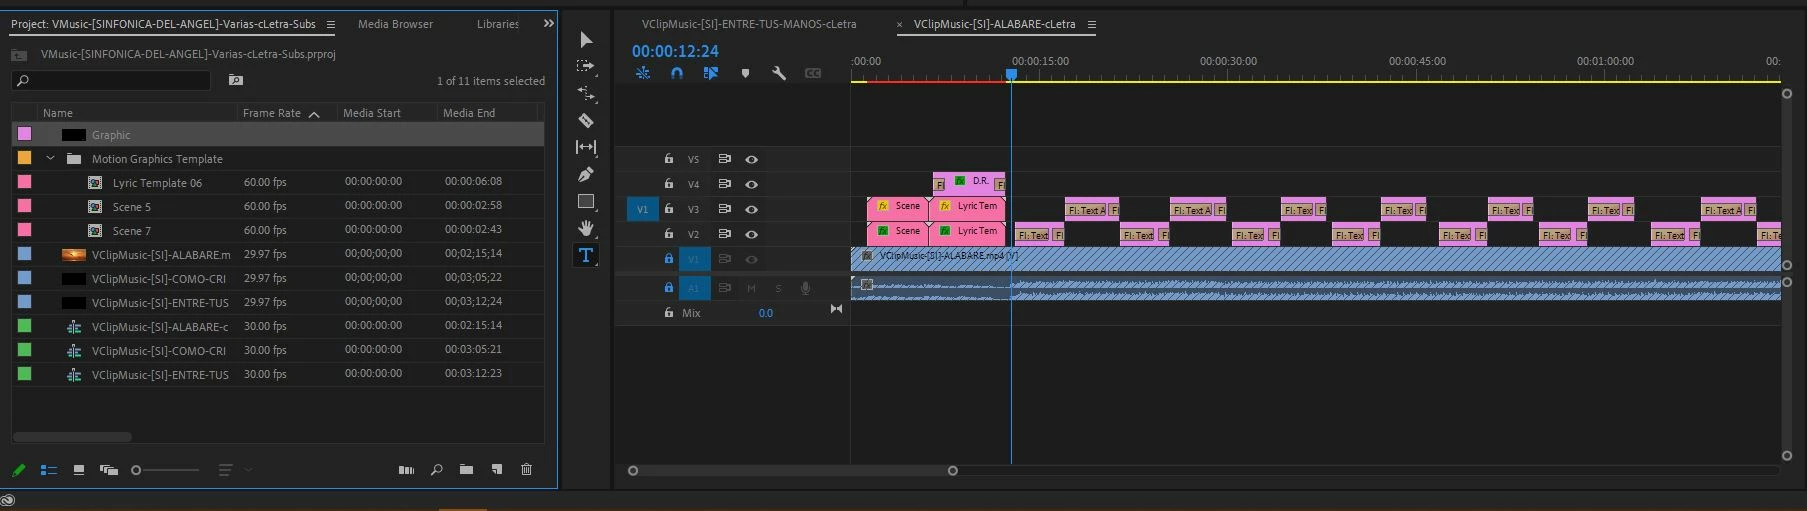Click the playhead timecode 00:00:12:24

tap(675, 51)
